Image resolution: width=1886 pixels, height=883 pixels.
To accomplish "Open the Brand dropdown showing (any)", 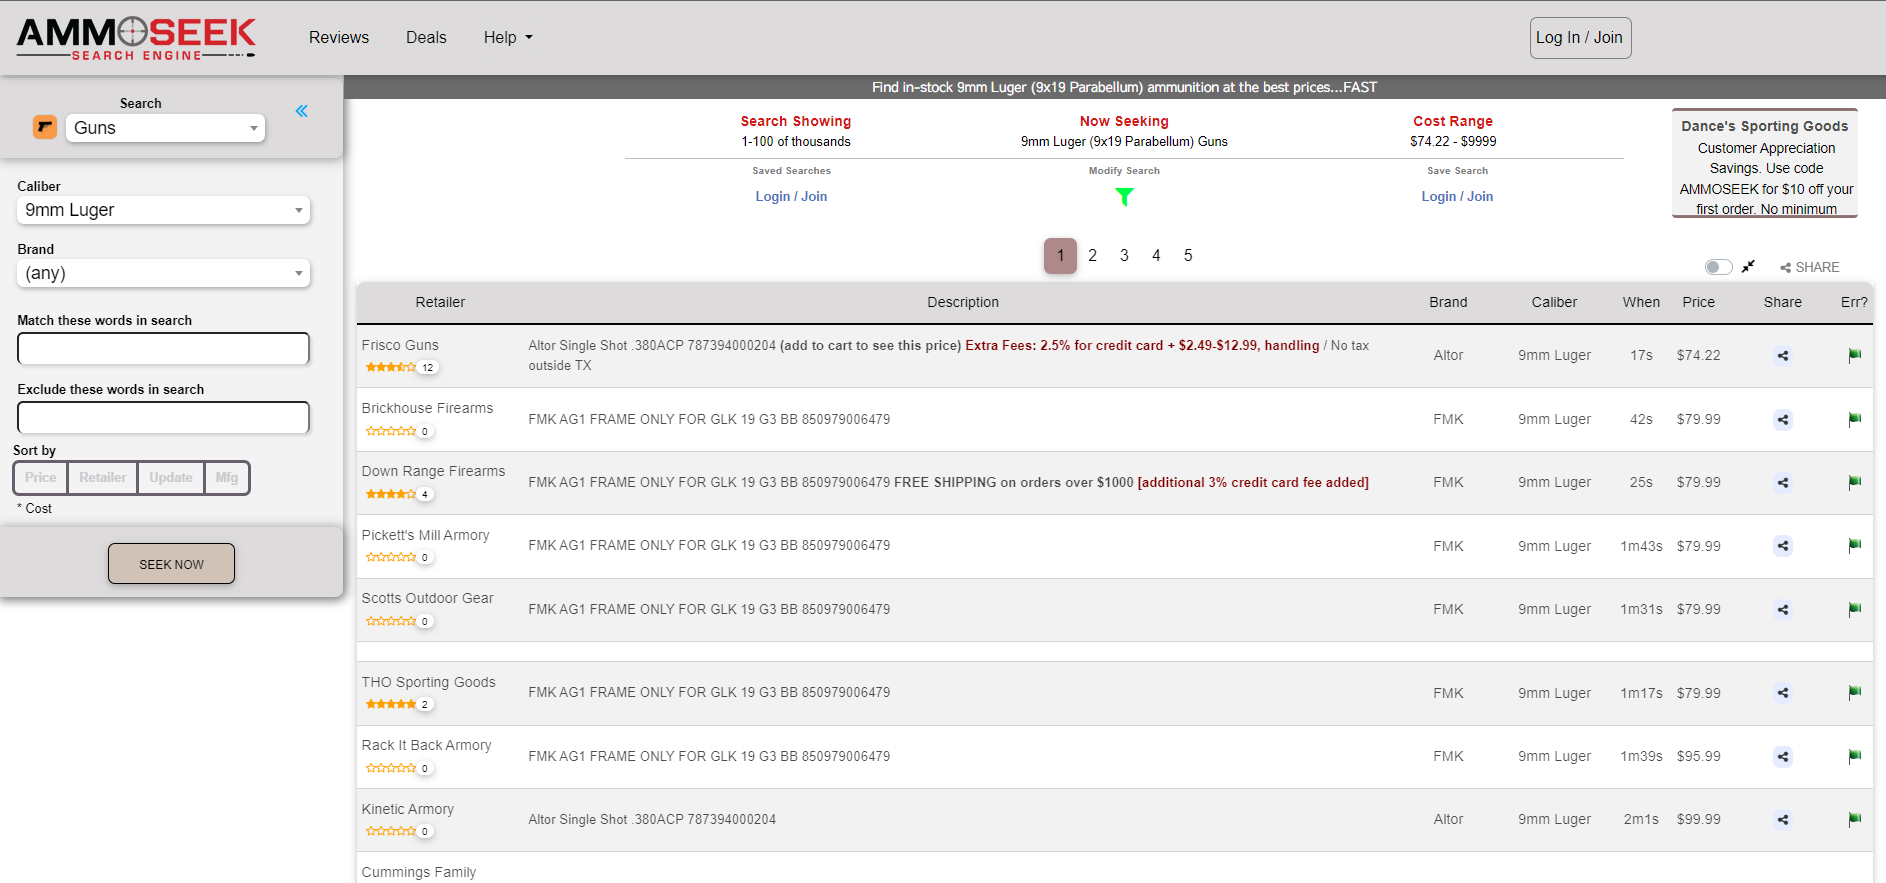I will (x=163, y=273).
